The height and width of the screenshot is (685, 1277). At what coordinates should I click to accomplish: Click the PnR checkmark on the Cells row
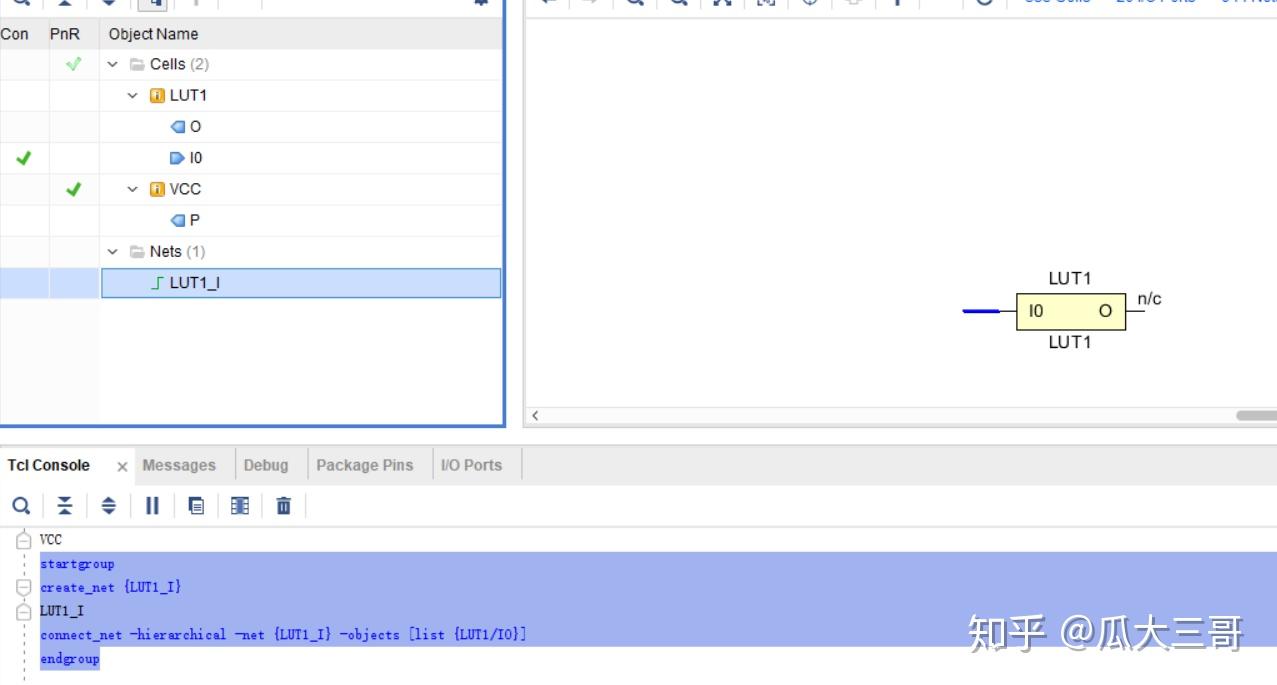pos(73,64)
